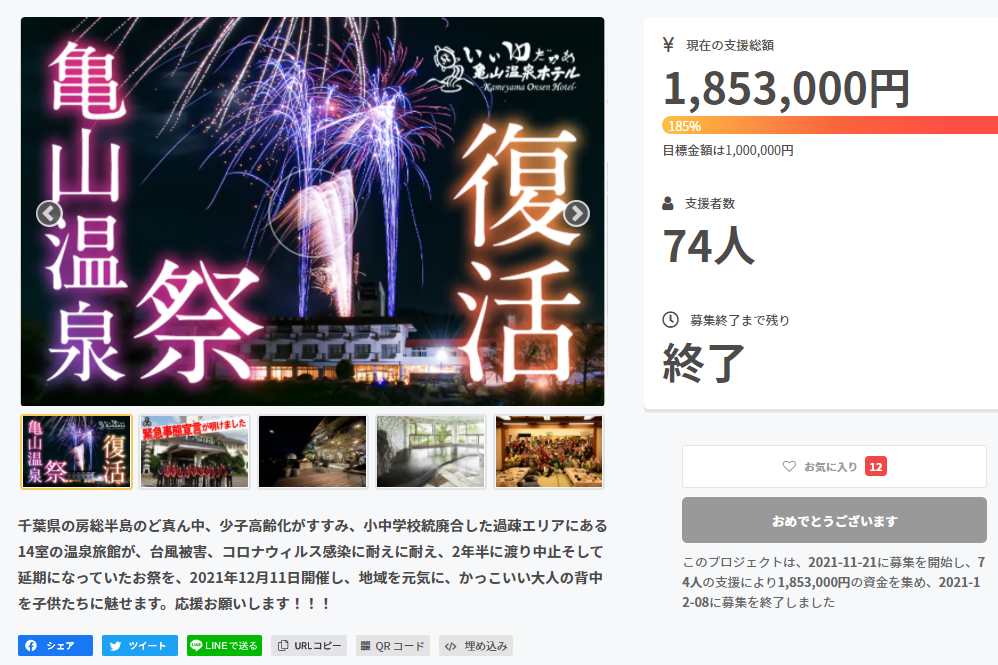The image size is (998, 665).
Task: Click the おめでとうございます button
Action: (834, 521)
